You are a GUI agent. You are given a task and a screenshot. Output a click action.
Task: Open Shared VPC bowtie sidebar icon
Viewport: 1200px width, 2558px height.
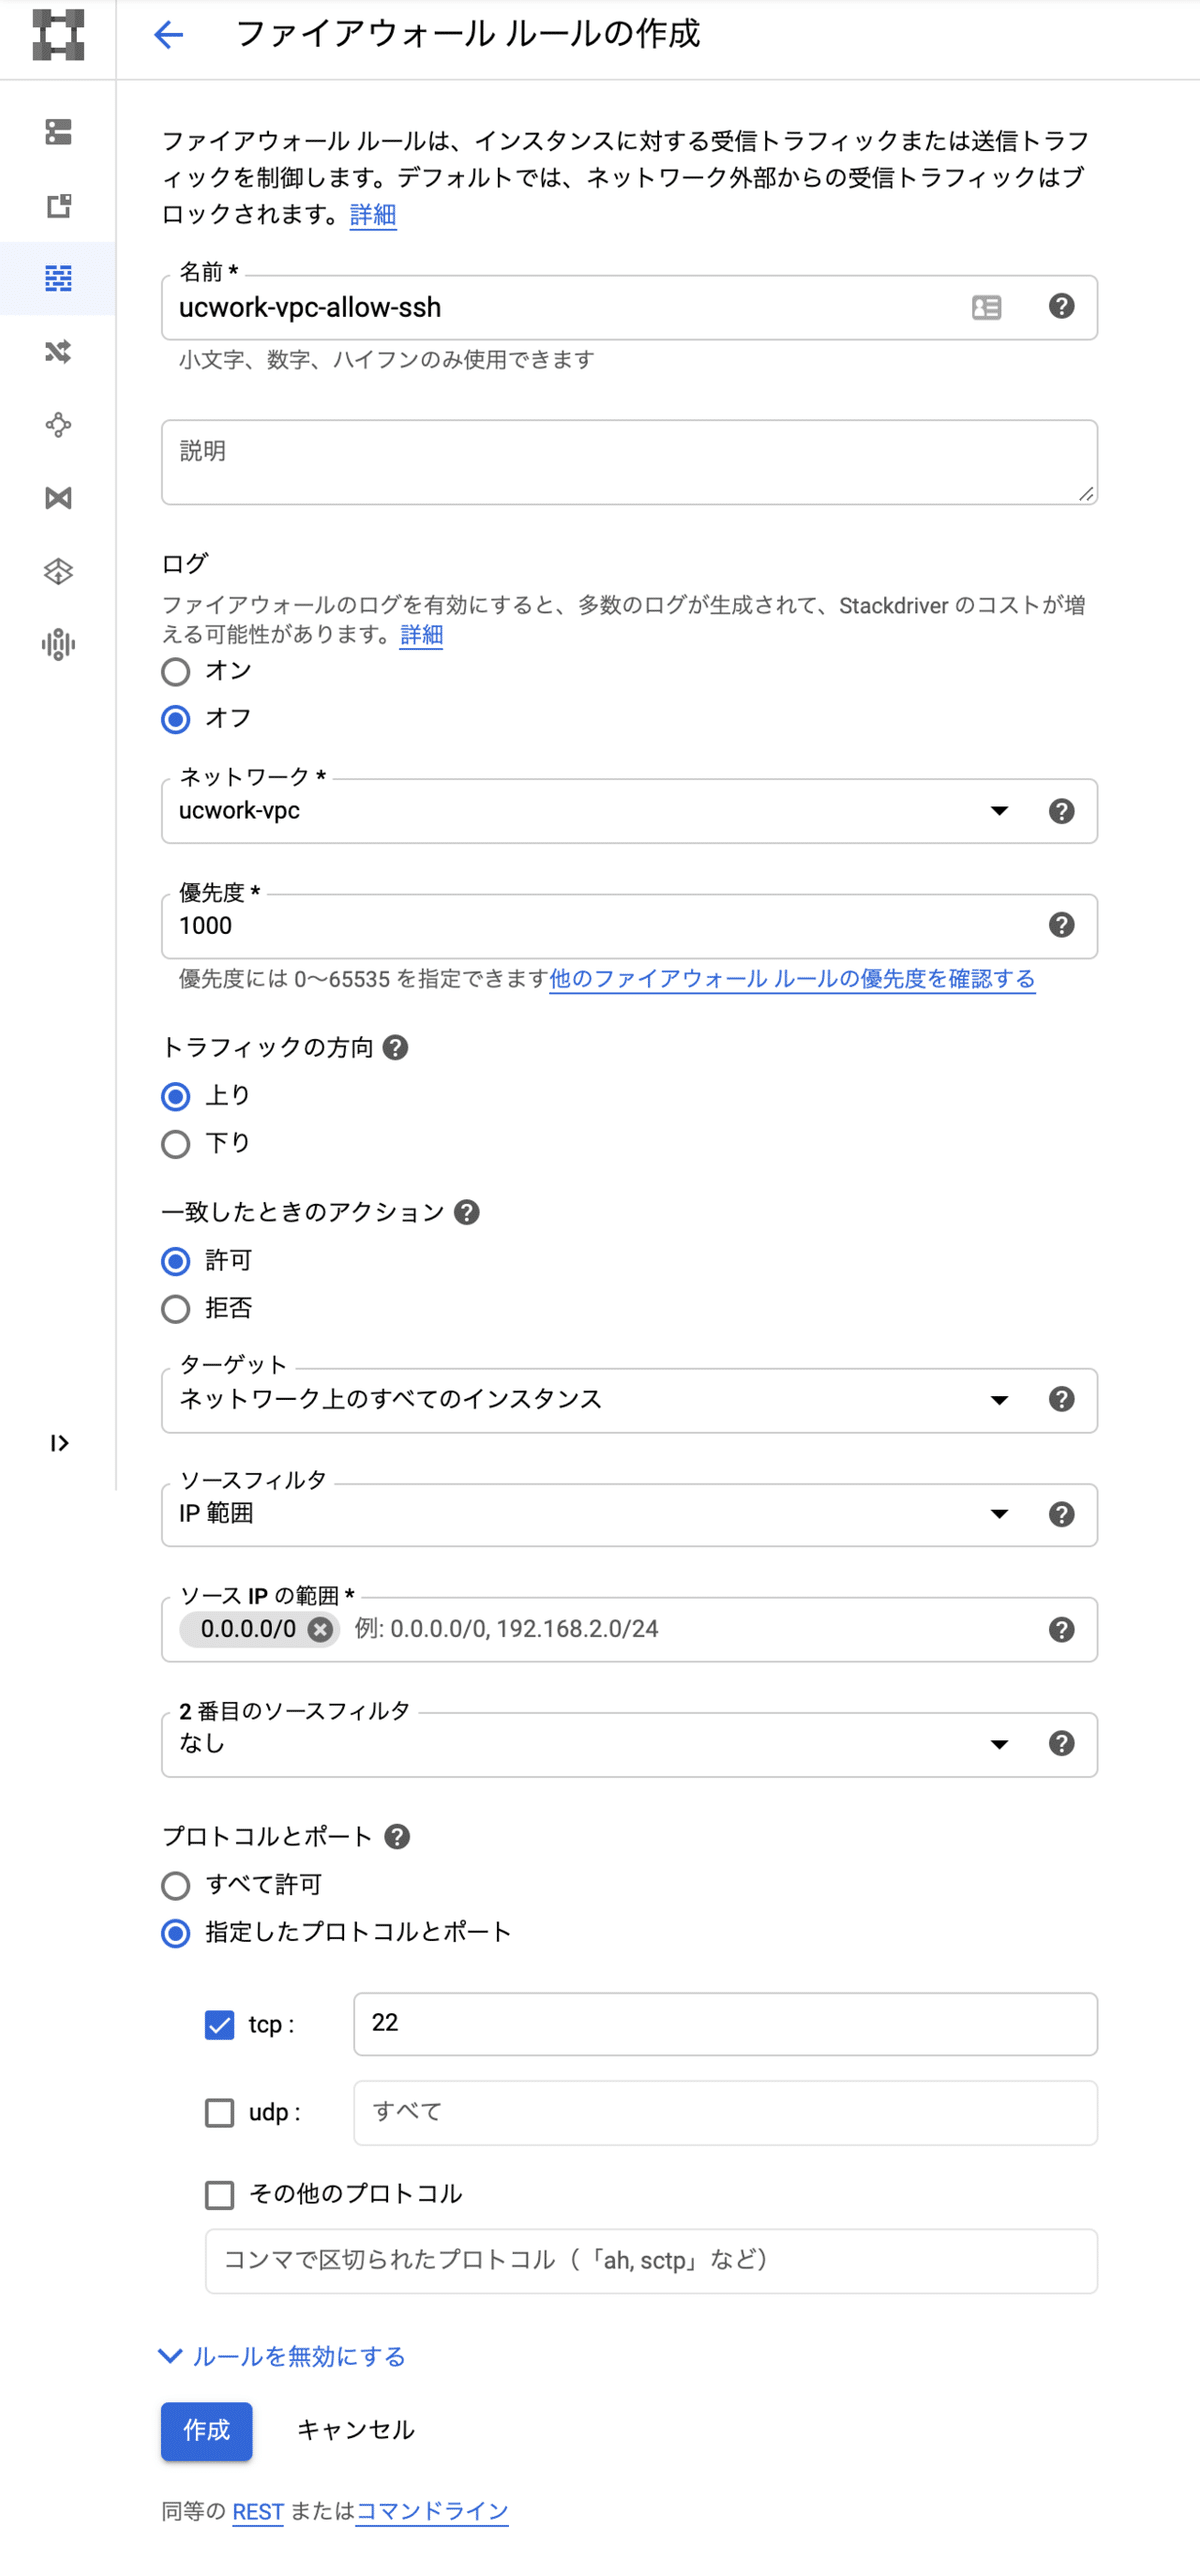pyautogui.click(x=58, y=498)
